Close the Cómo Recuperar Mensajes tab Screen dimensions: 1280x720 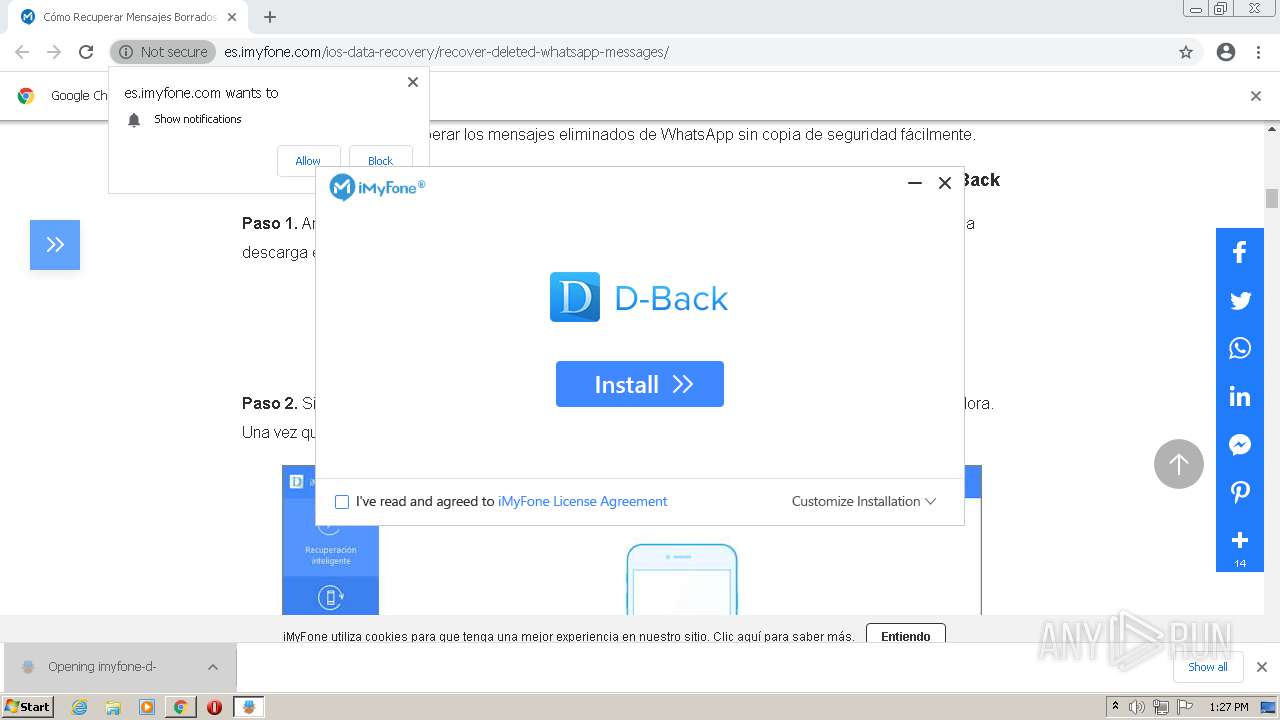(x=232, y=17)
